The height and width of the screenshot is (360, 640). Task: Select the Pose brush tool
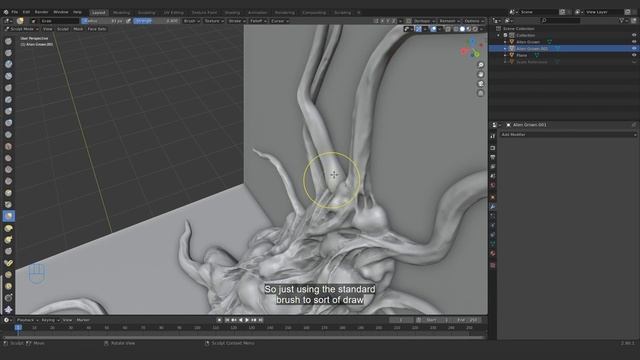[8, 263]
